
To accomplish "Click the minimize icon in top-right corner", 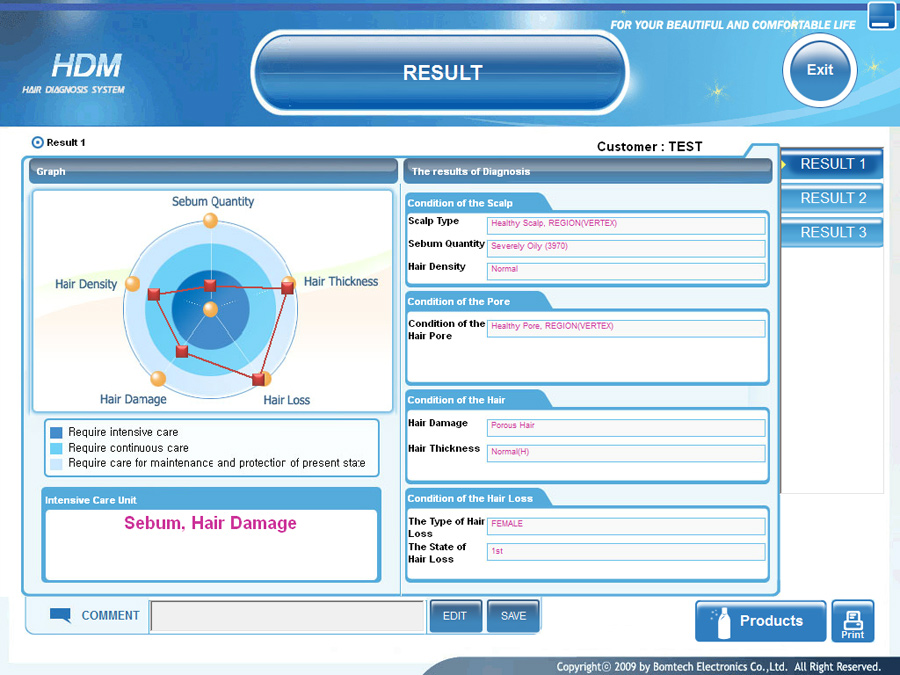I will click(x=881, y=16).
